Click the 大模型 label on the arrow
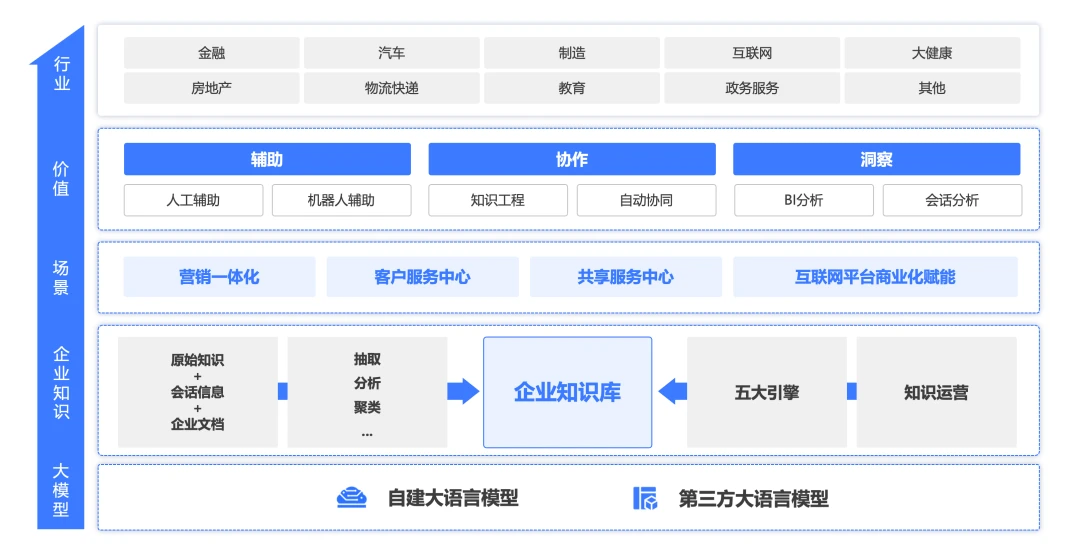1080x556 pixels. [61, 490]
